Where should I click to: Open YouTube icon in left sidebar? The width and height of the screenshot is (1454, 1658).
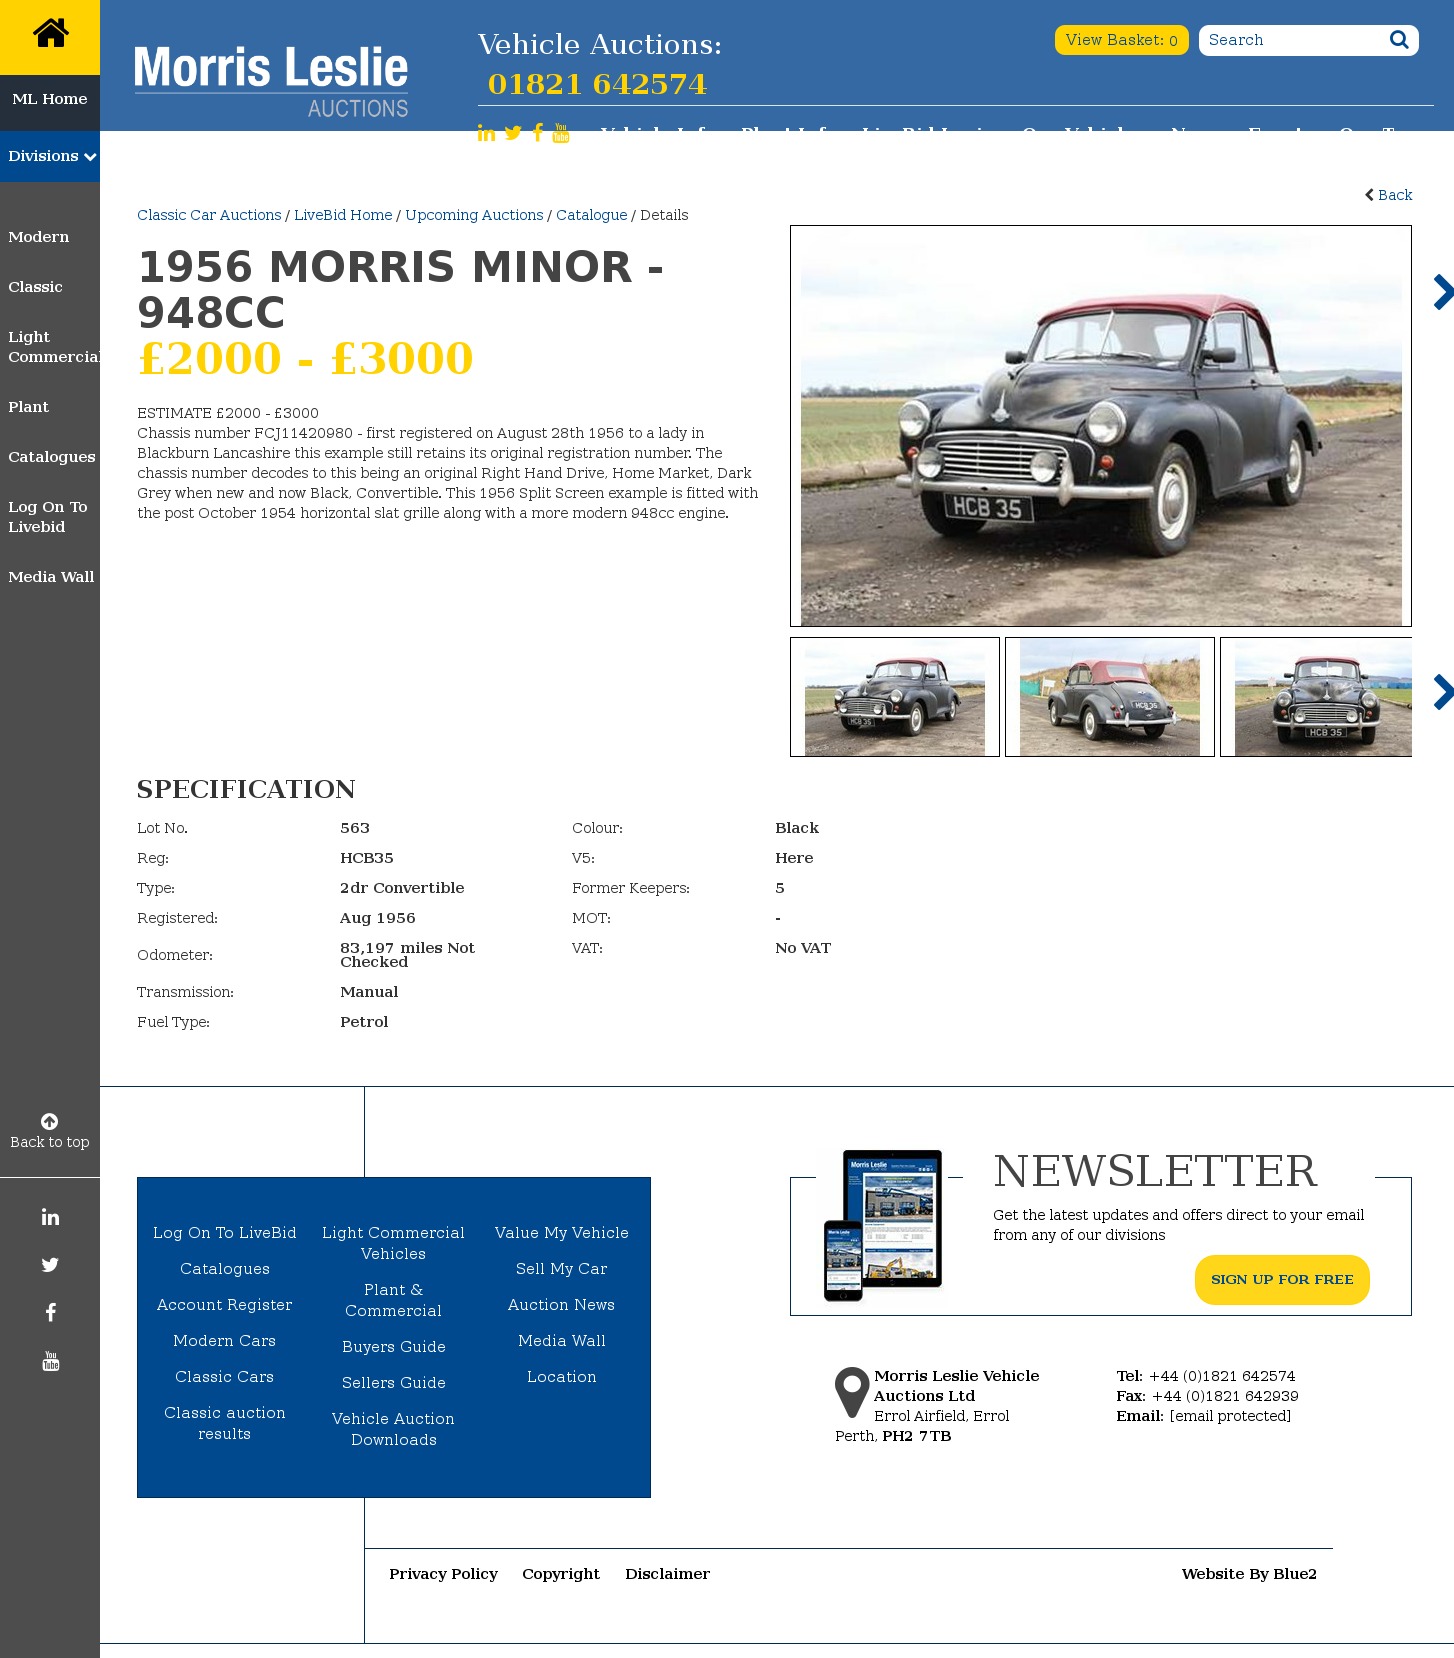[51, 1361]
